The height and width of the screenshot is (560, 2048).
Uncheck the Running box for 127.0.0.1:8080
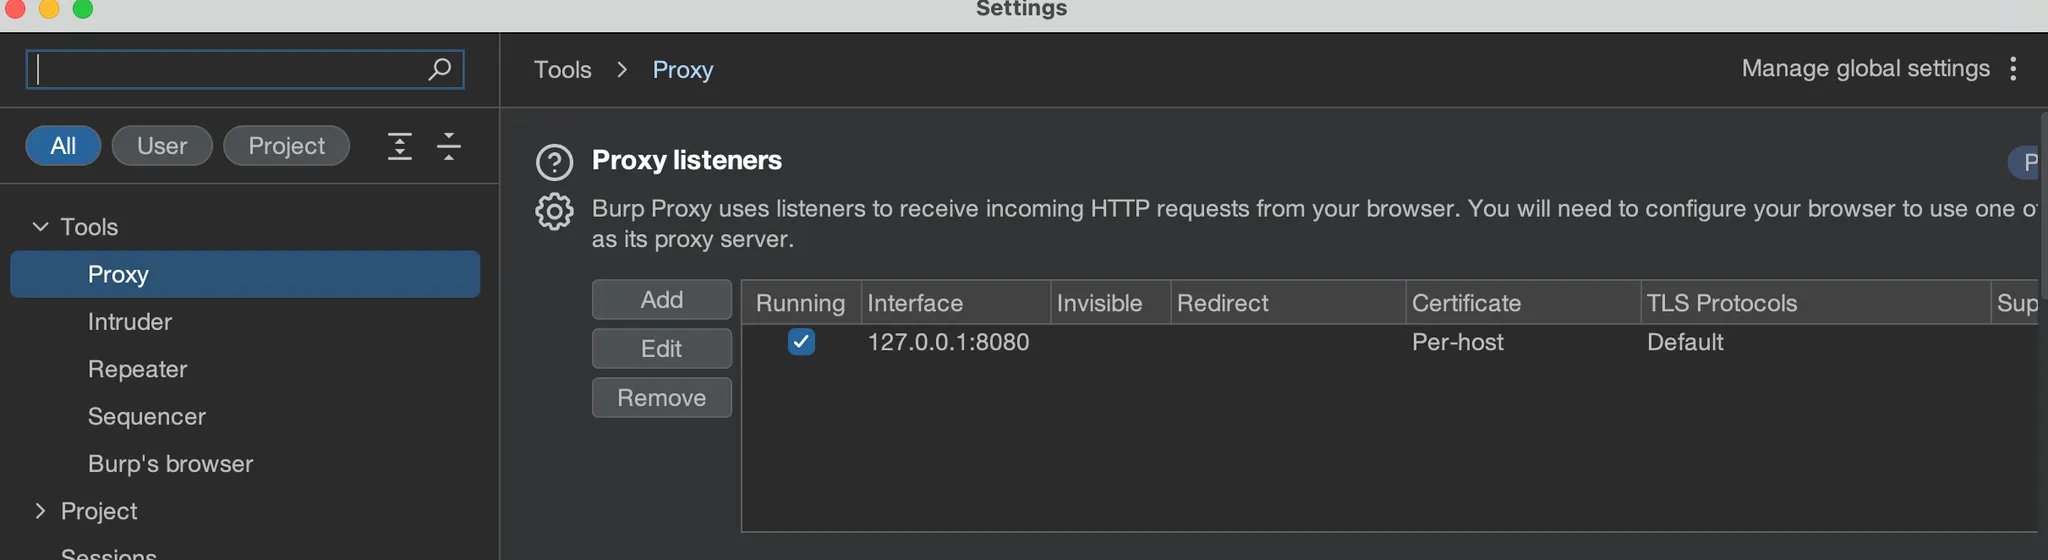[x=801, y=342]
